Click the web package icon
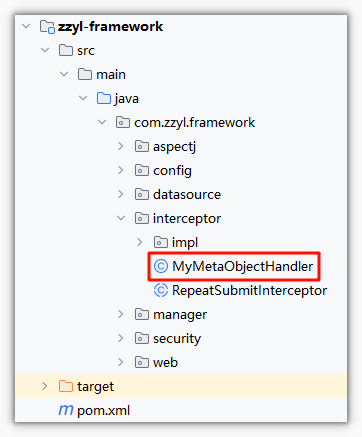 (142, 362)
